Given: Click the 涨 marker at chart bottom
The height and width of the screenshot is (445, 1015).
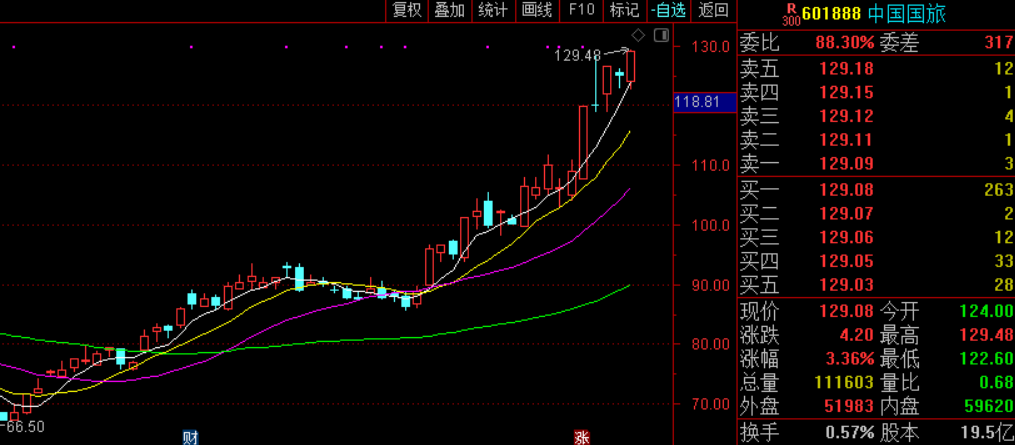Looking at the screenshot, I should click(x=582, y=439).
